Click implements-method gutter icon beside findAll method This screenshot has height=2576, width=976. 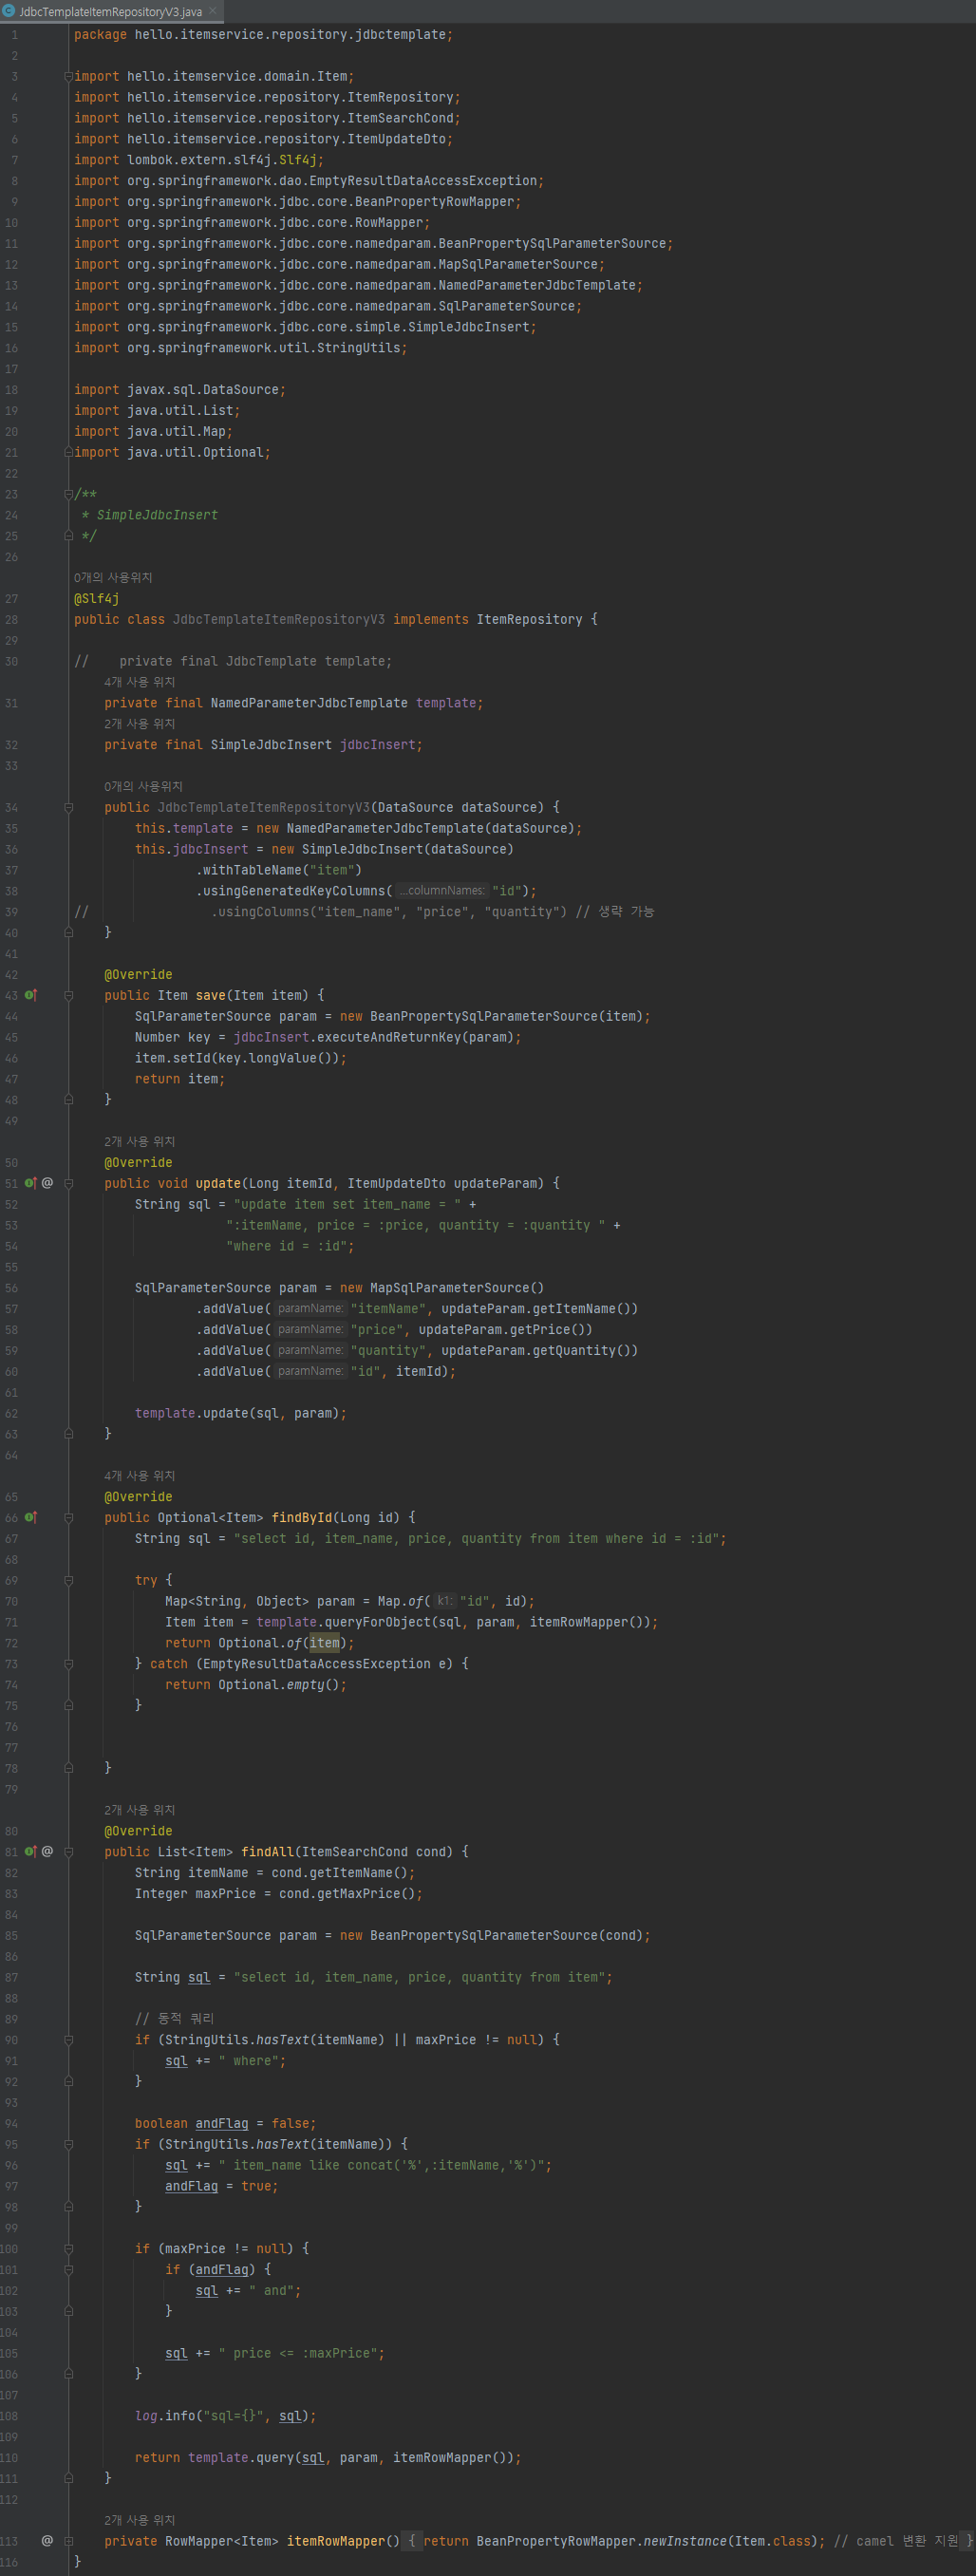30,1851
